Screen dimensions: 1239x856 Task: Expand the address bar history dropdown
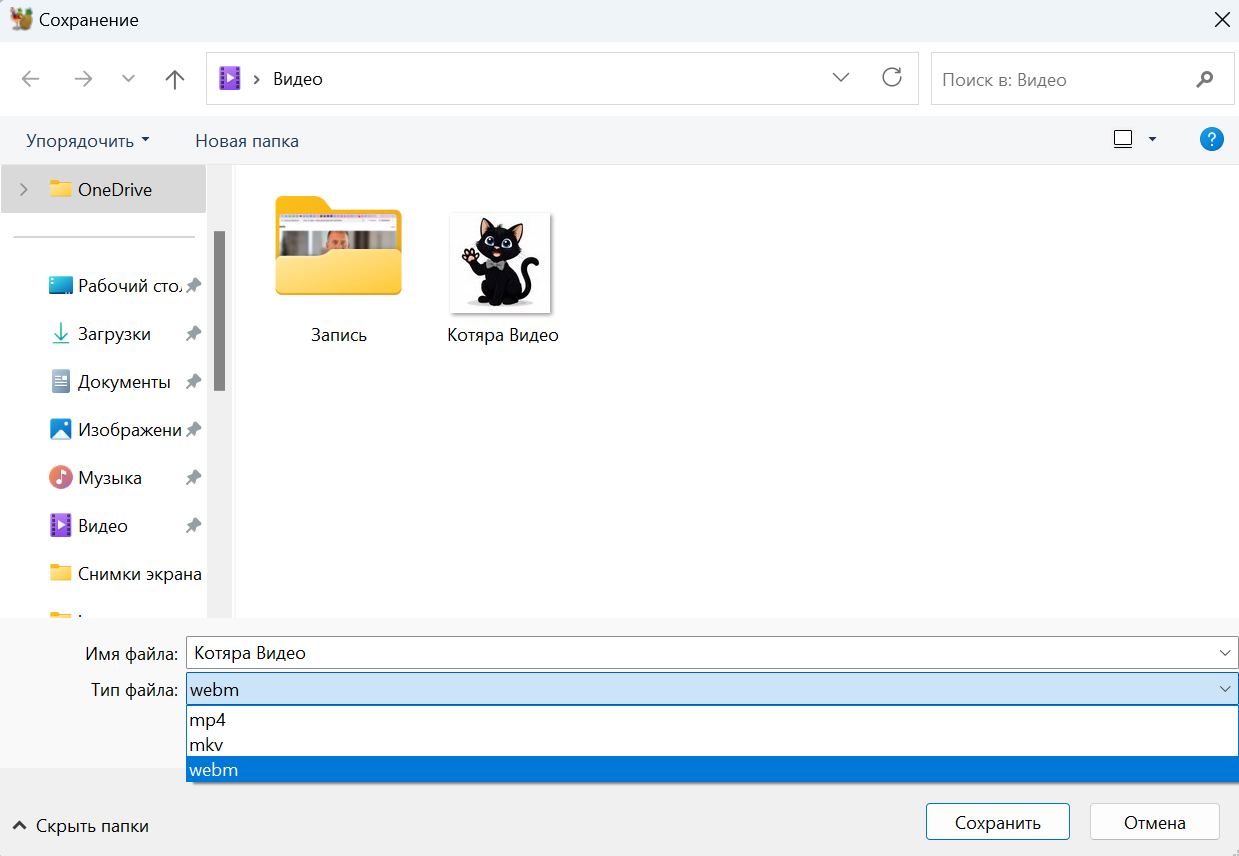(840, 78)
